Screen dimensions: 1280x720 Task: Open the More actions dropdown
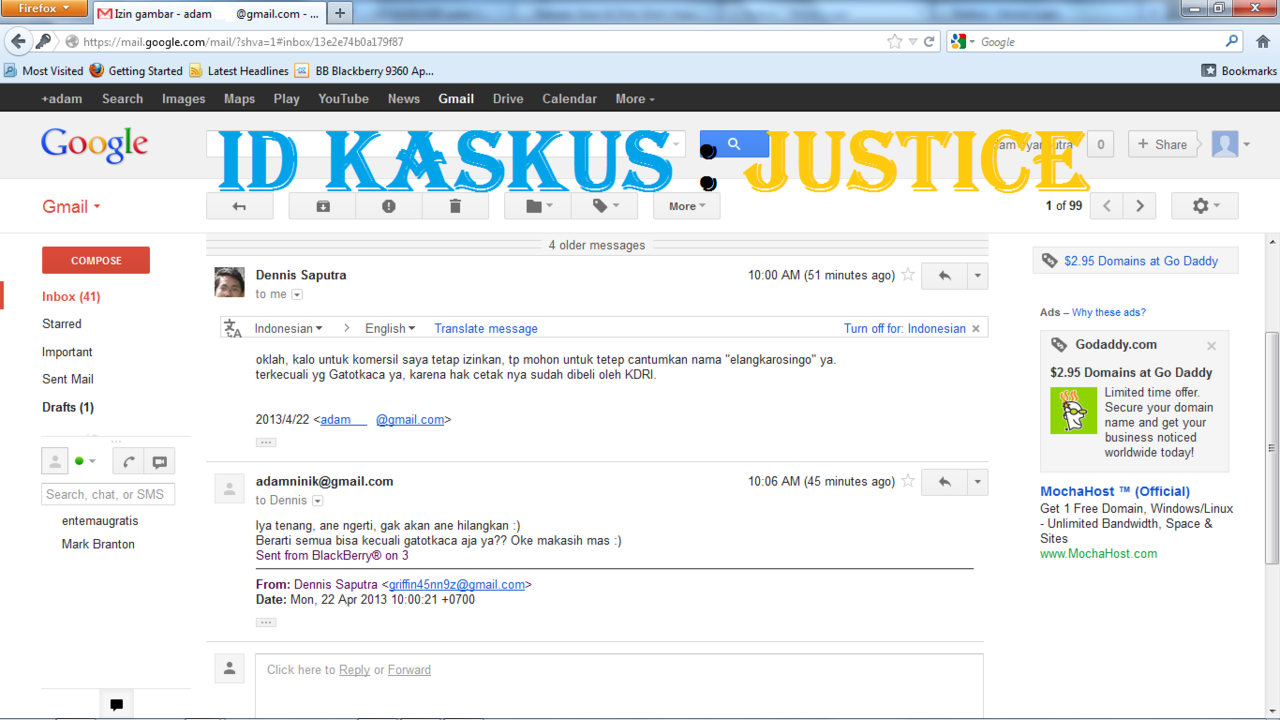[x=687, y=206]
